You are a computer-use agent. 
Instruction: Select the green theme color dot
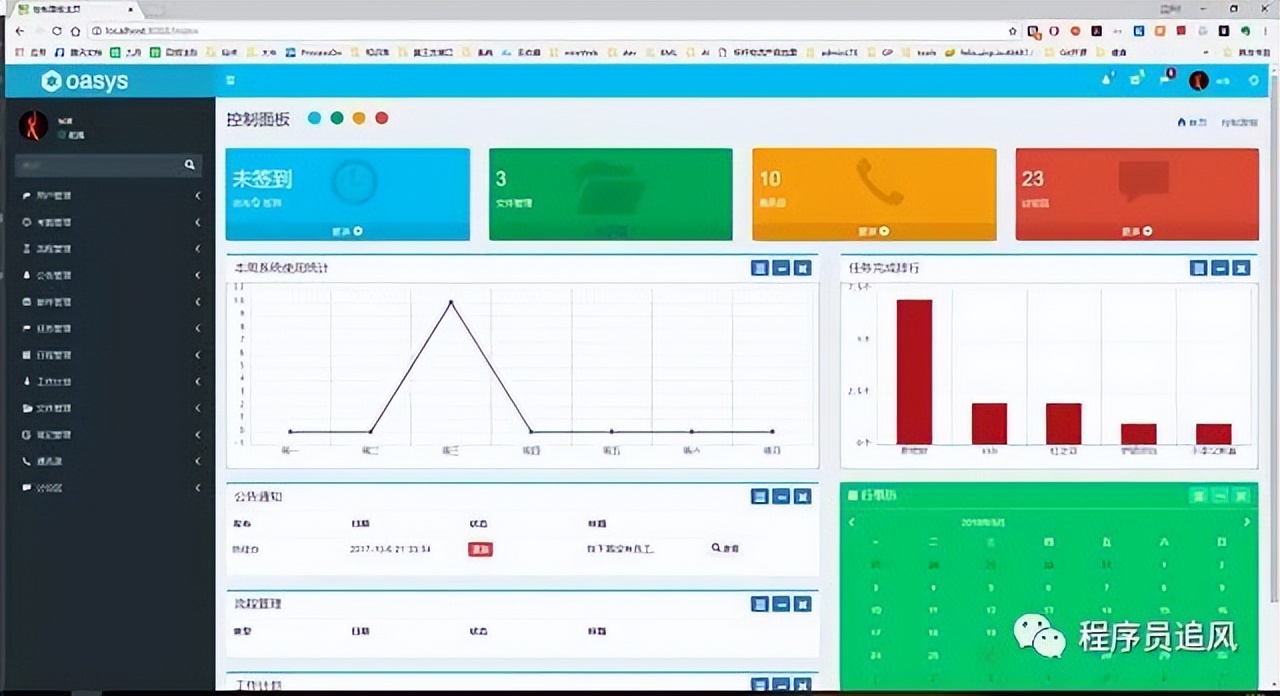[x=337, y=118]
